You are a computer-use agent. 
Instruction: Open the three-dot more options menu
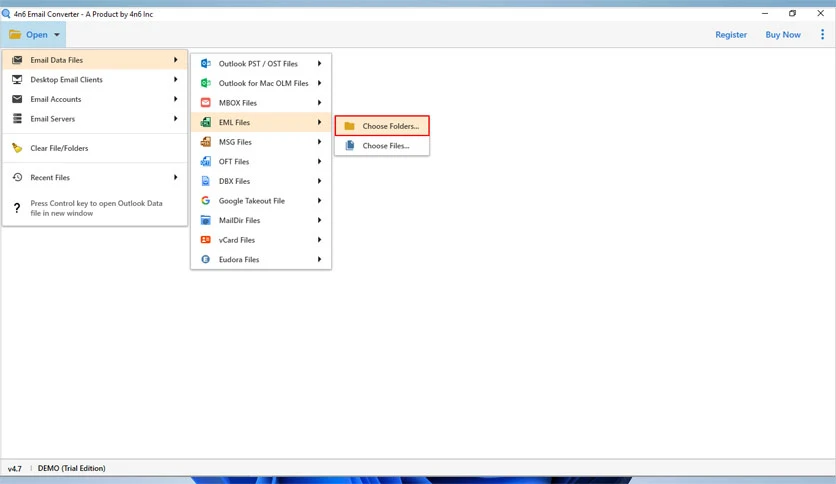(x=822, y=35)
